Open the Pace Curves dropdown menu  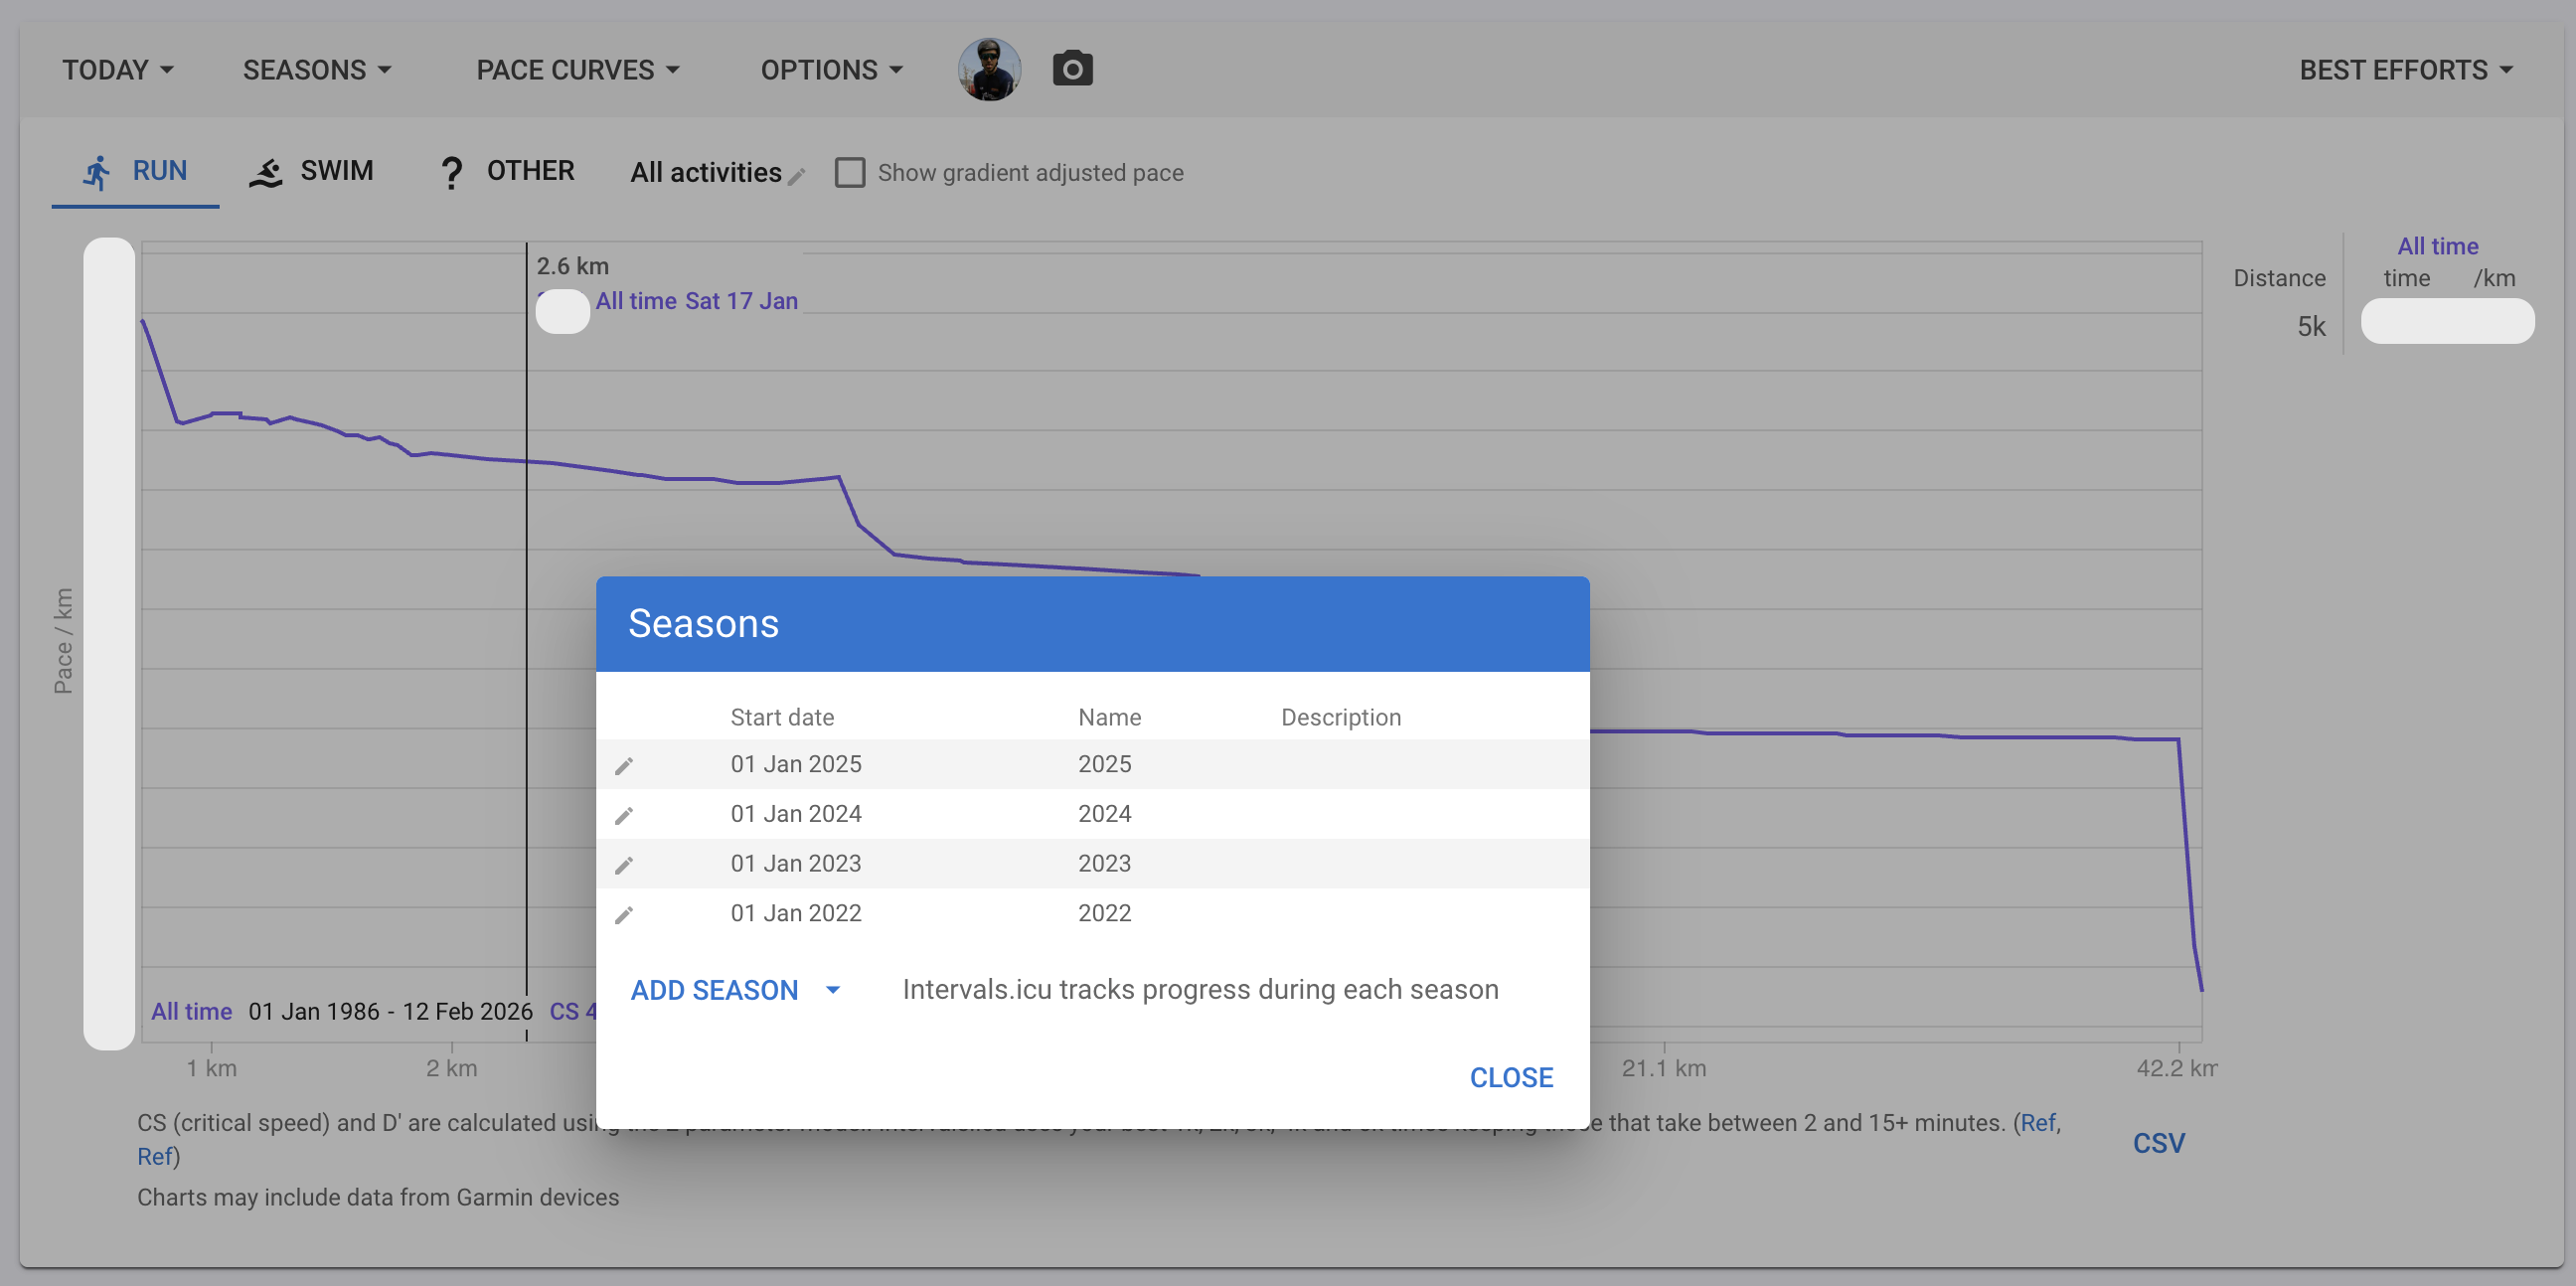[x=578, y=70]
